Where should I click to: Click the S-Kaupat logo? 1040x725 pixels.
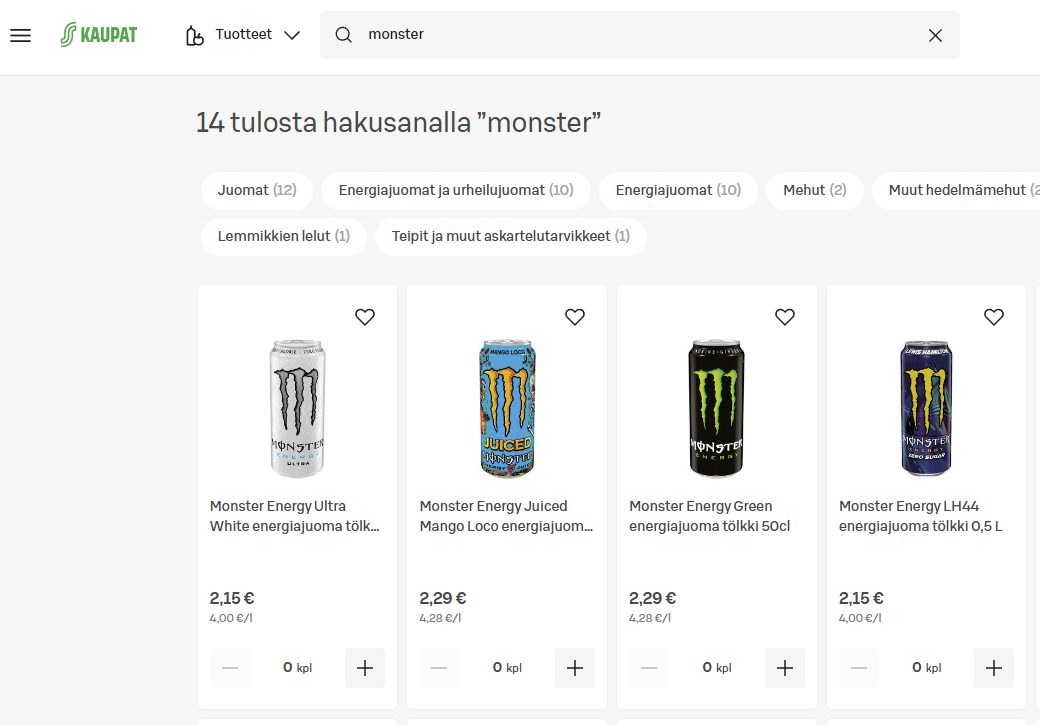[98, 36]
